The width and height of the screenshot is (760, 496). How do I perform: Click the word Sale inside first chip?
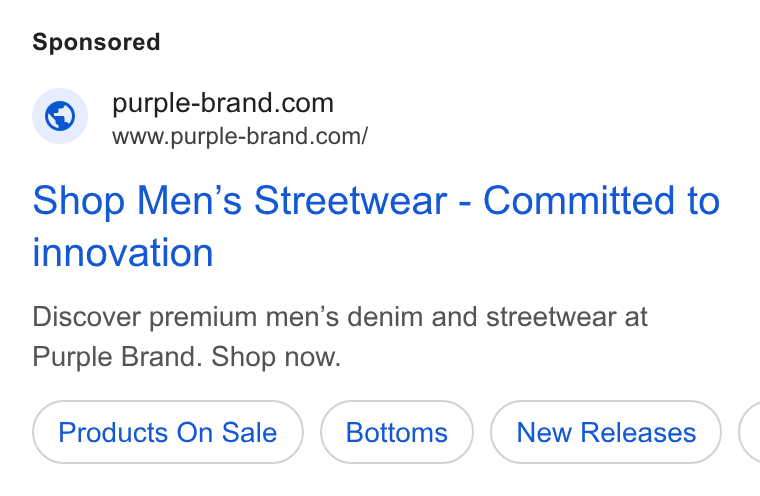point(250,432)
